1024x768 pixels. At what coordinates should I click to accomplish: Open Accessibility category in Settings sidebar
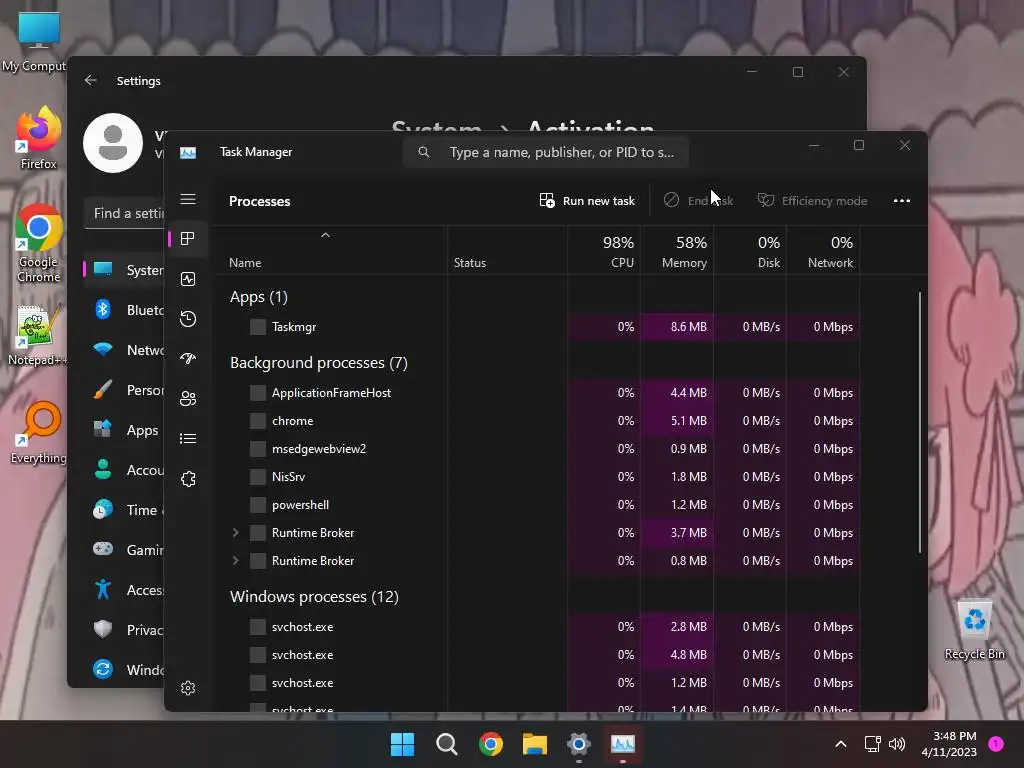[125, 590]
